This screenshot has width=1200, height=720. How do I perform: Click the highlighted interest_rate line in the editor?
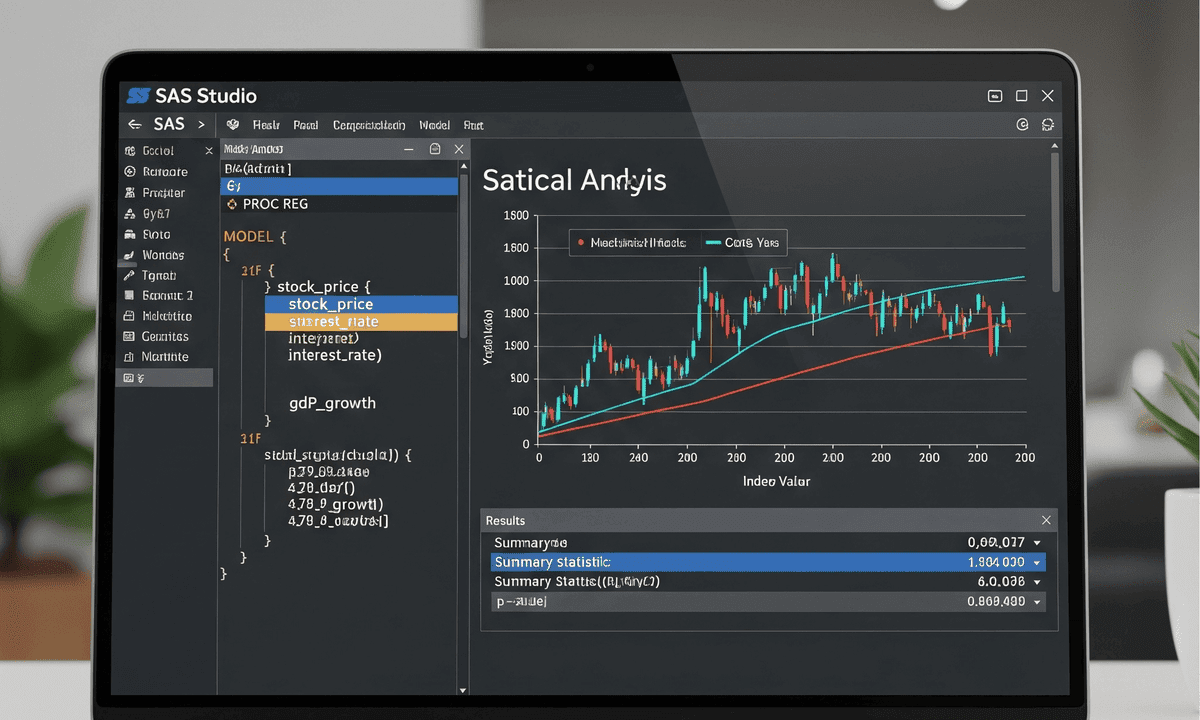[331, 321]
